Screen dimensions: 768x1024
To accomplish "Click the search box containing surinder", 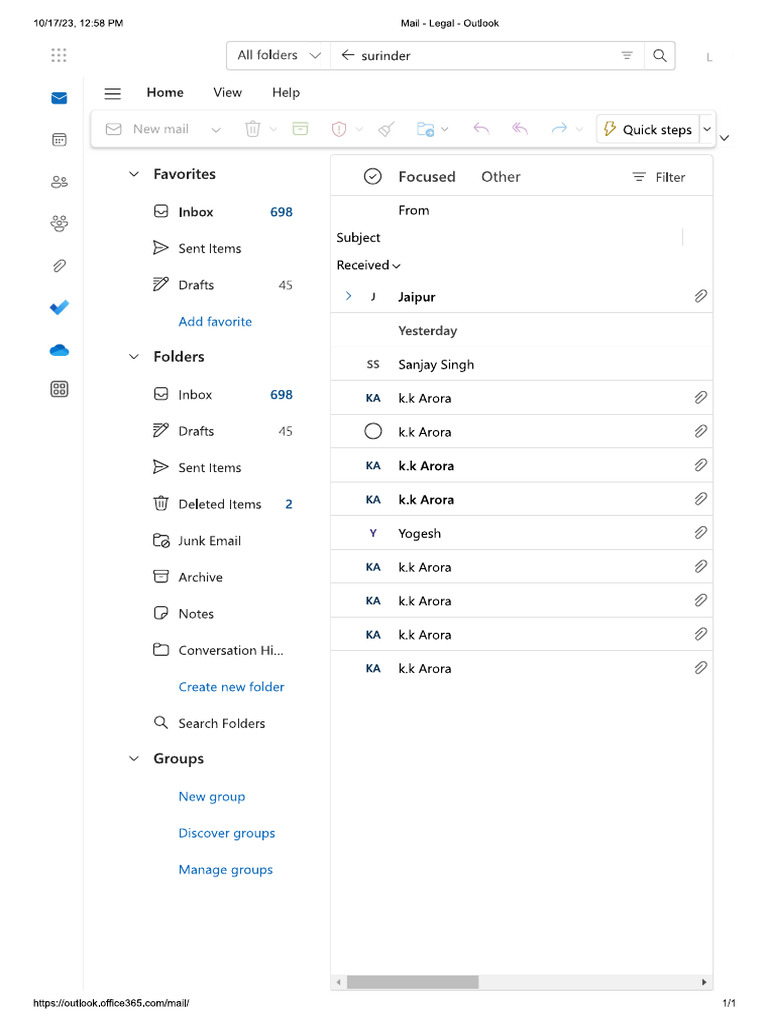I will tap(480, 56).
